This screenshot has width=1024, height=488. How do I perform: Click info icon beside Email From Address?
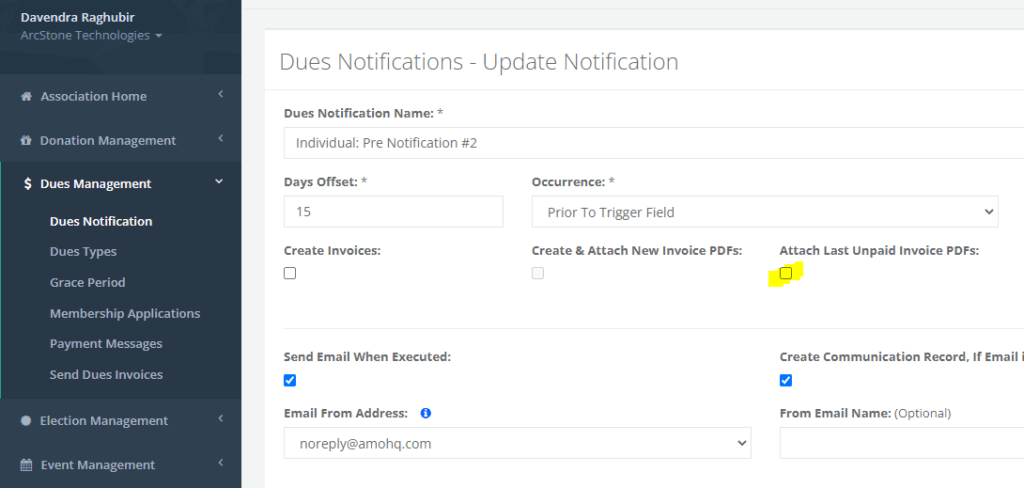coord(426,413)
